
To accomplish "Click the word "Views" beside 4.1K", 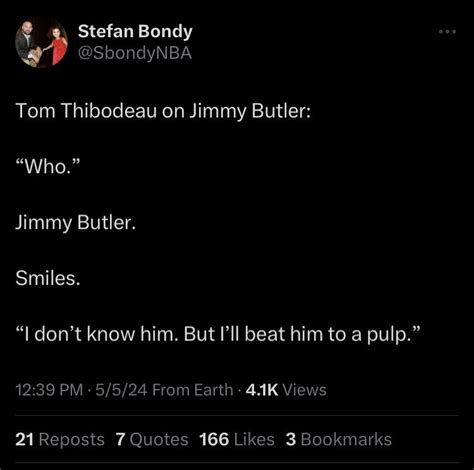I will (x=304, y=390).
